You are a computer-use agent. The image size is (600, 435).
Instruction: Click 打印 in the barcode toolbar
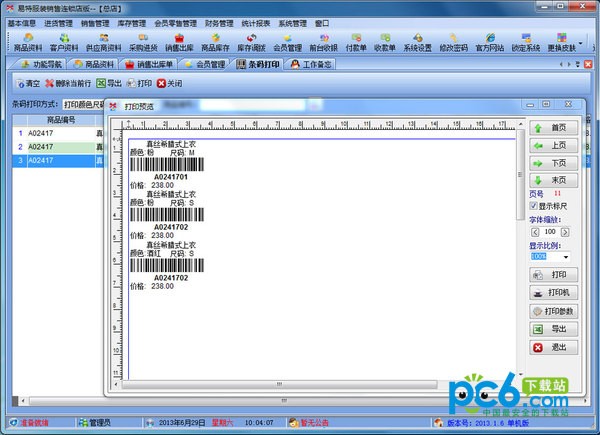139,83
